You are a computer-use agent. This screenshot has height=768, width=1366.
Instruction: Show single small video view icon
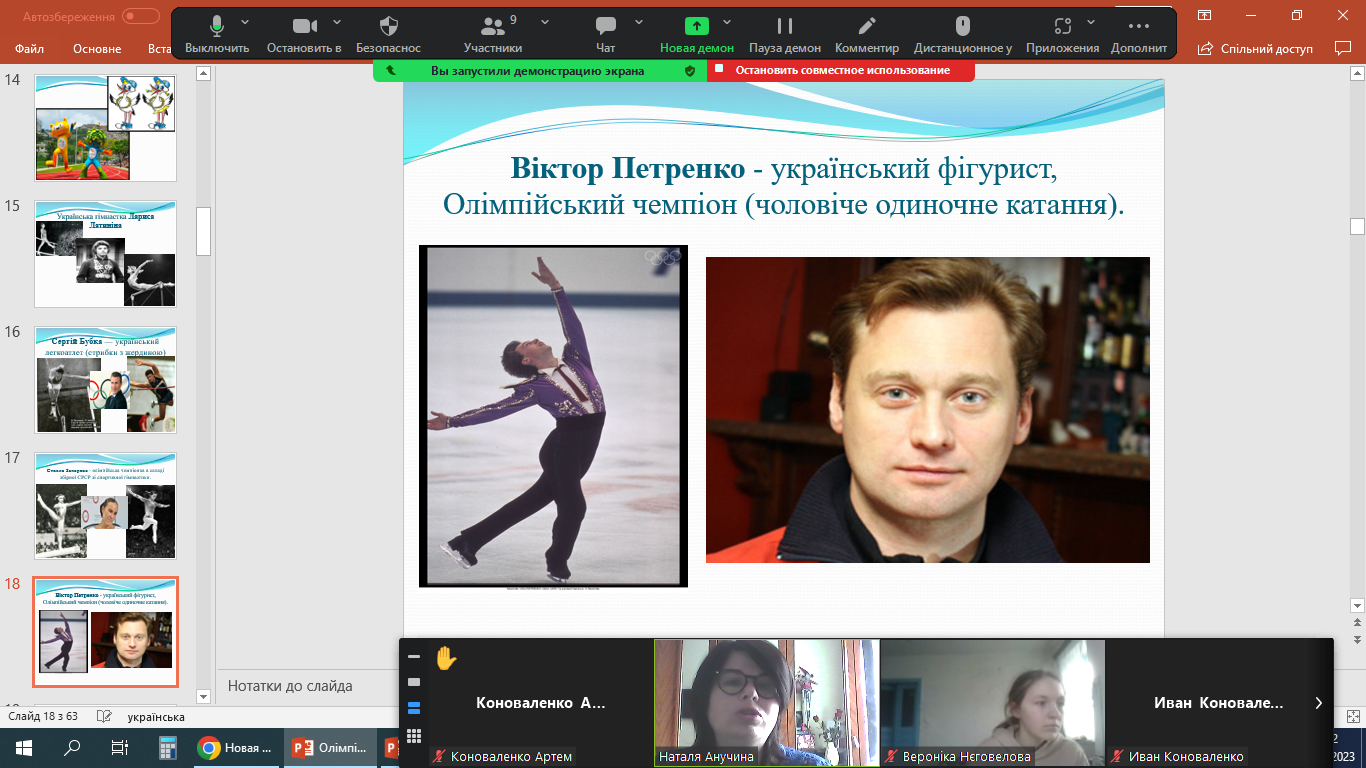[x=414, y=682]
